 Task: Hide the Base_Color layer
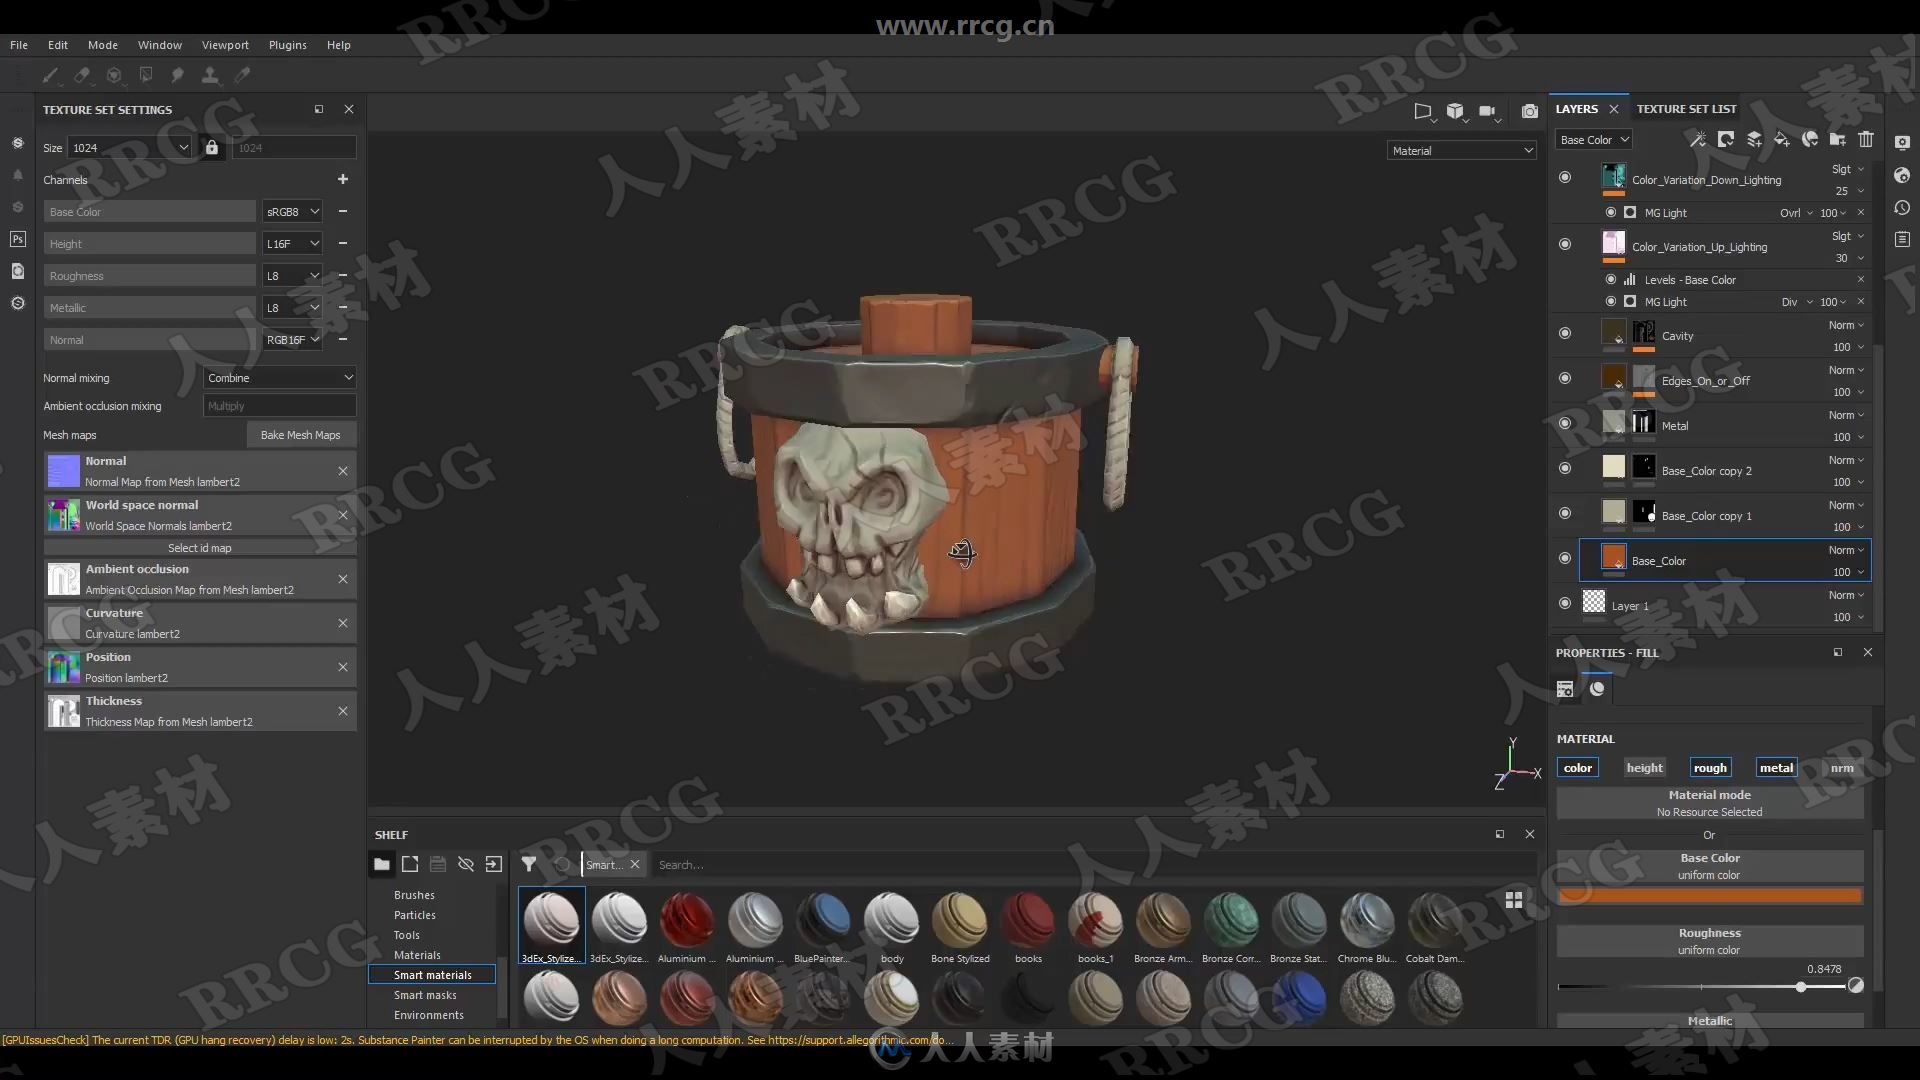(1565, 558)
